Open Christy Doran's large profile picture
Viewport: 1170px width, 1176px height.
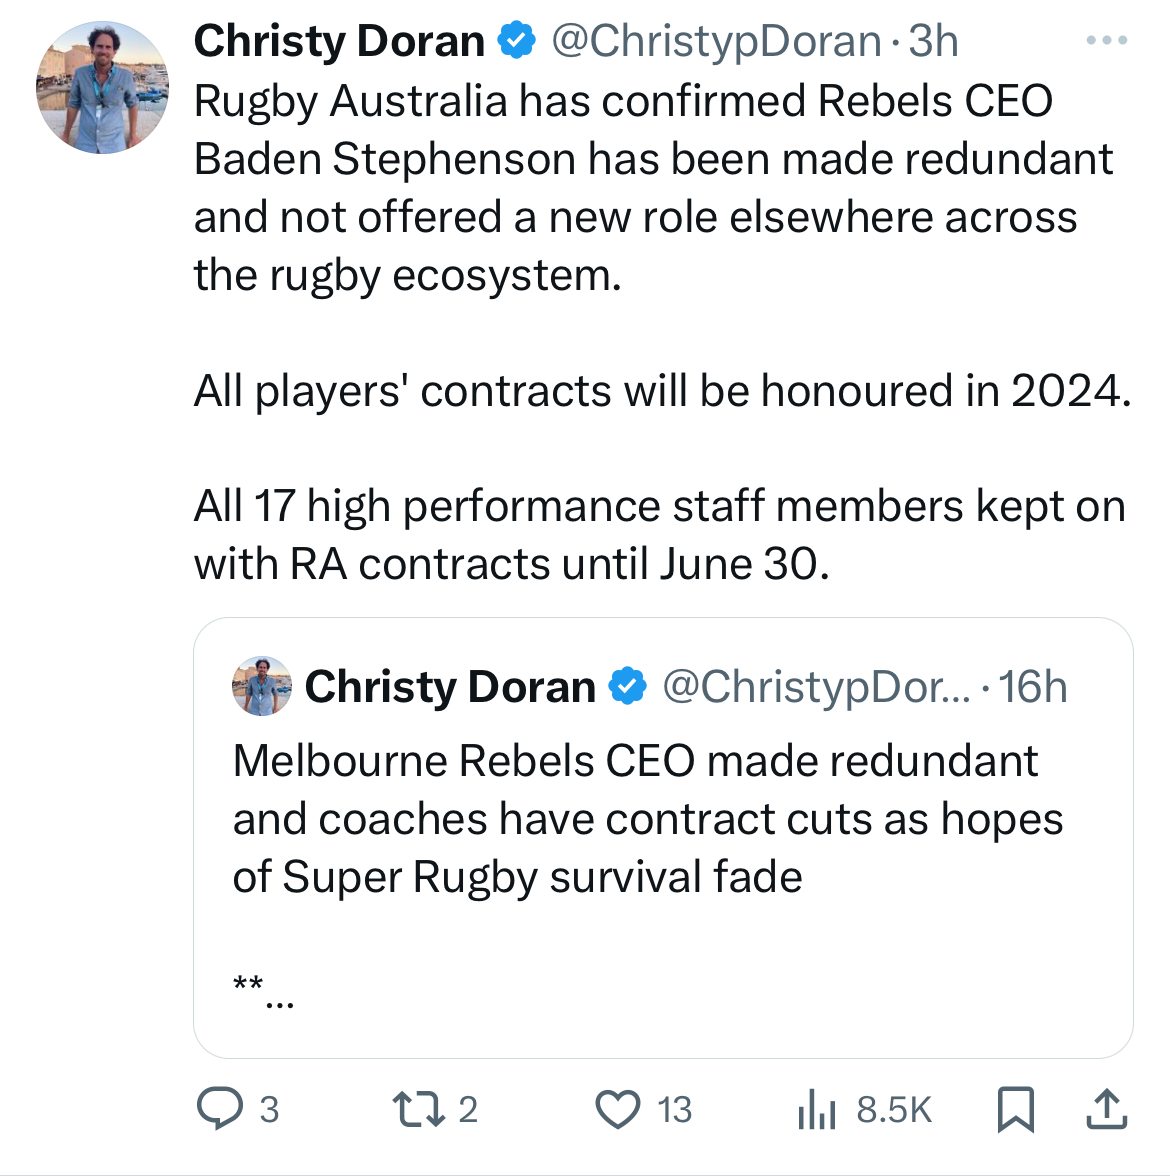coord(102,88)
